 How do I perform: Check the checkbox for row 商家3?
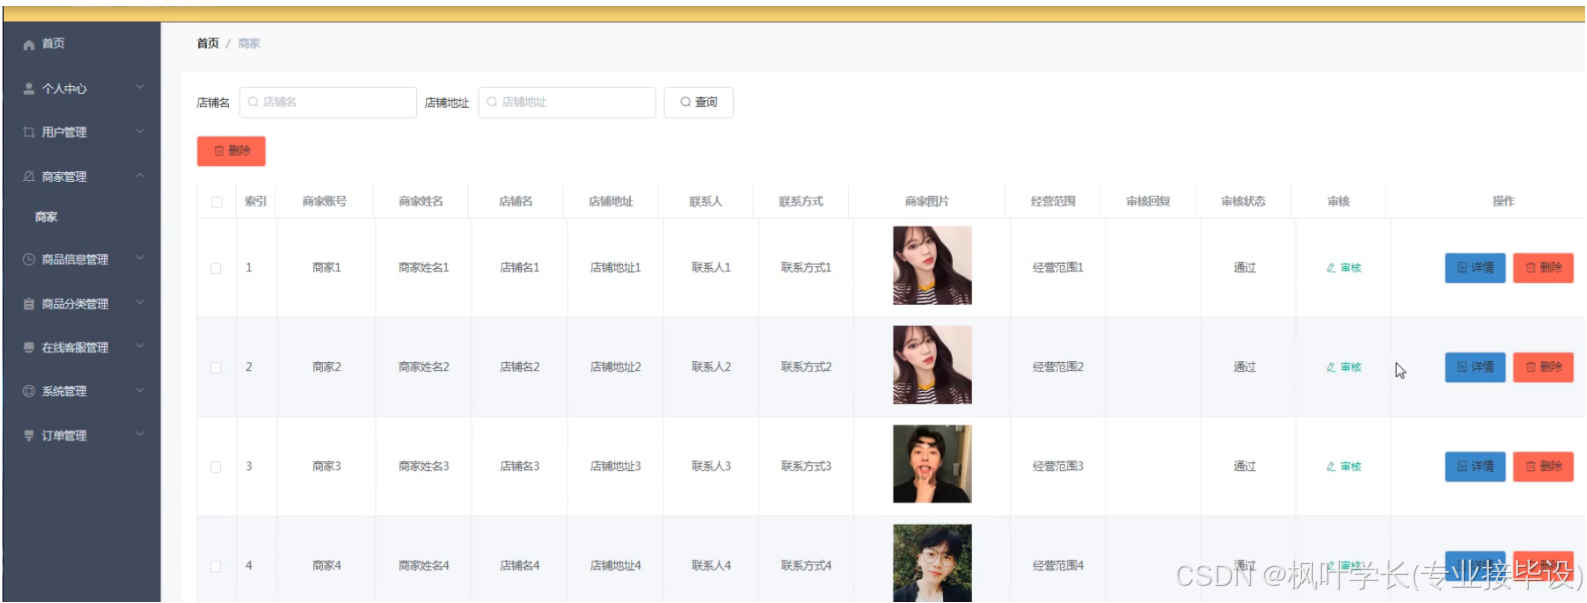[x=216, y=467]
